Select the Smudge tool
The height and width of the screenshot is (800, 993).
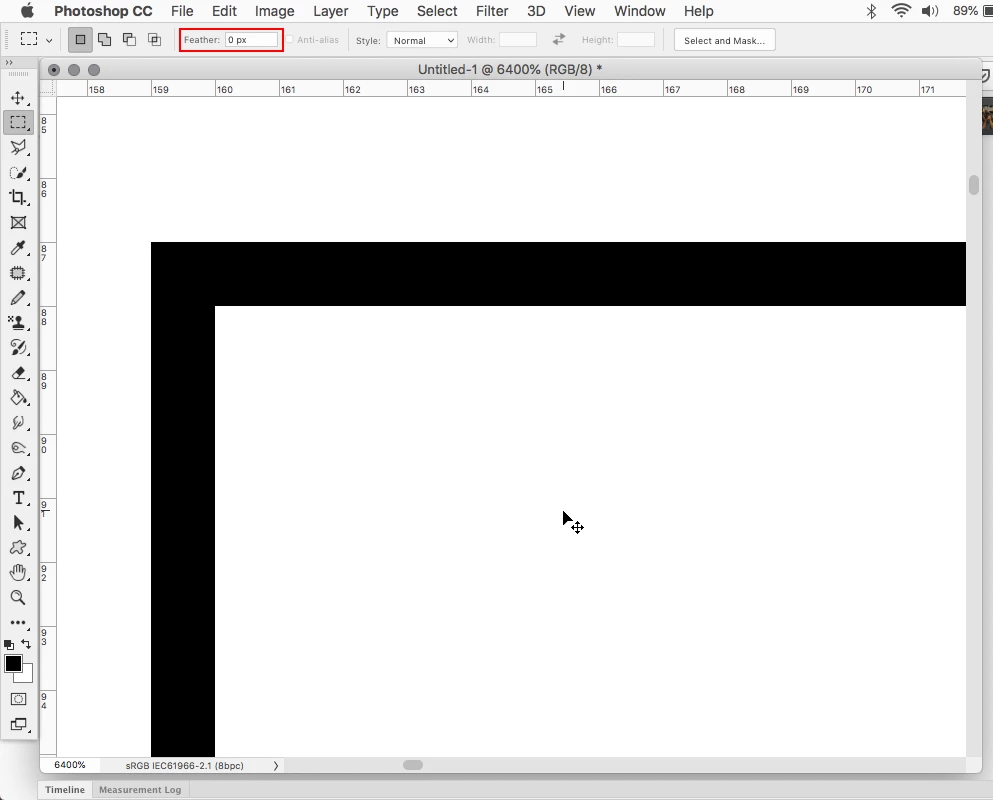[18, 422]
